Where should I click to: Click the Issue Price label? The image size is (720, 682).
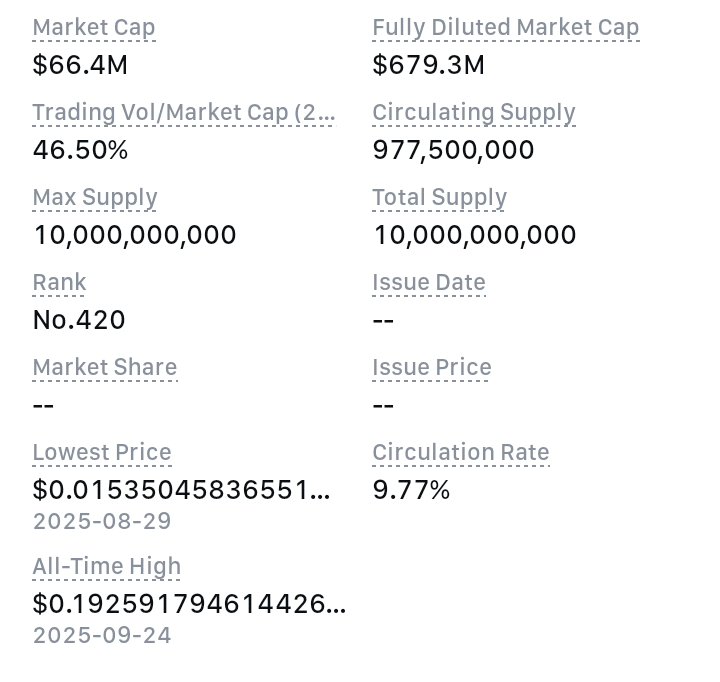tap(431, 368)
